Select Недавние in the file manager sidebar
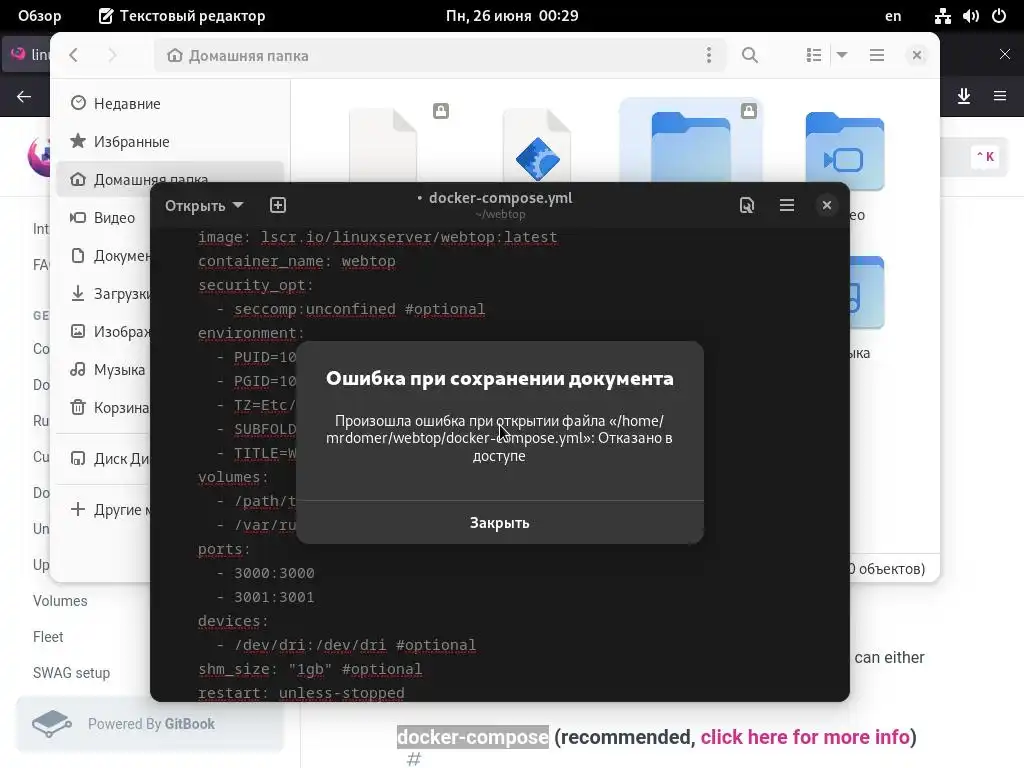1024x768 pixels. click(170, 103)
